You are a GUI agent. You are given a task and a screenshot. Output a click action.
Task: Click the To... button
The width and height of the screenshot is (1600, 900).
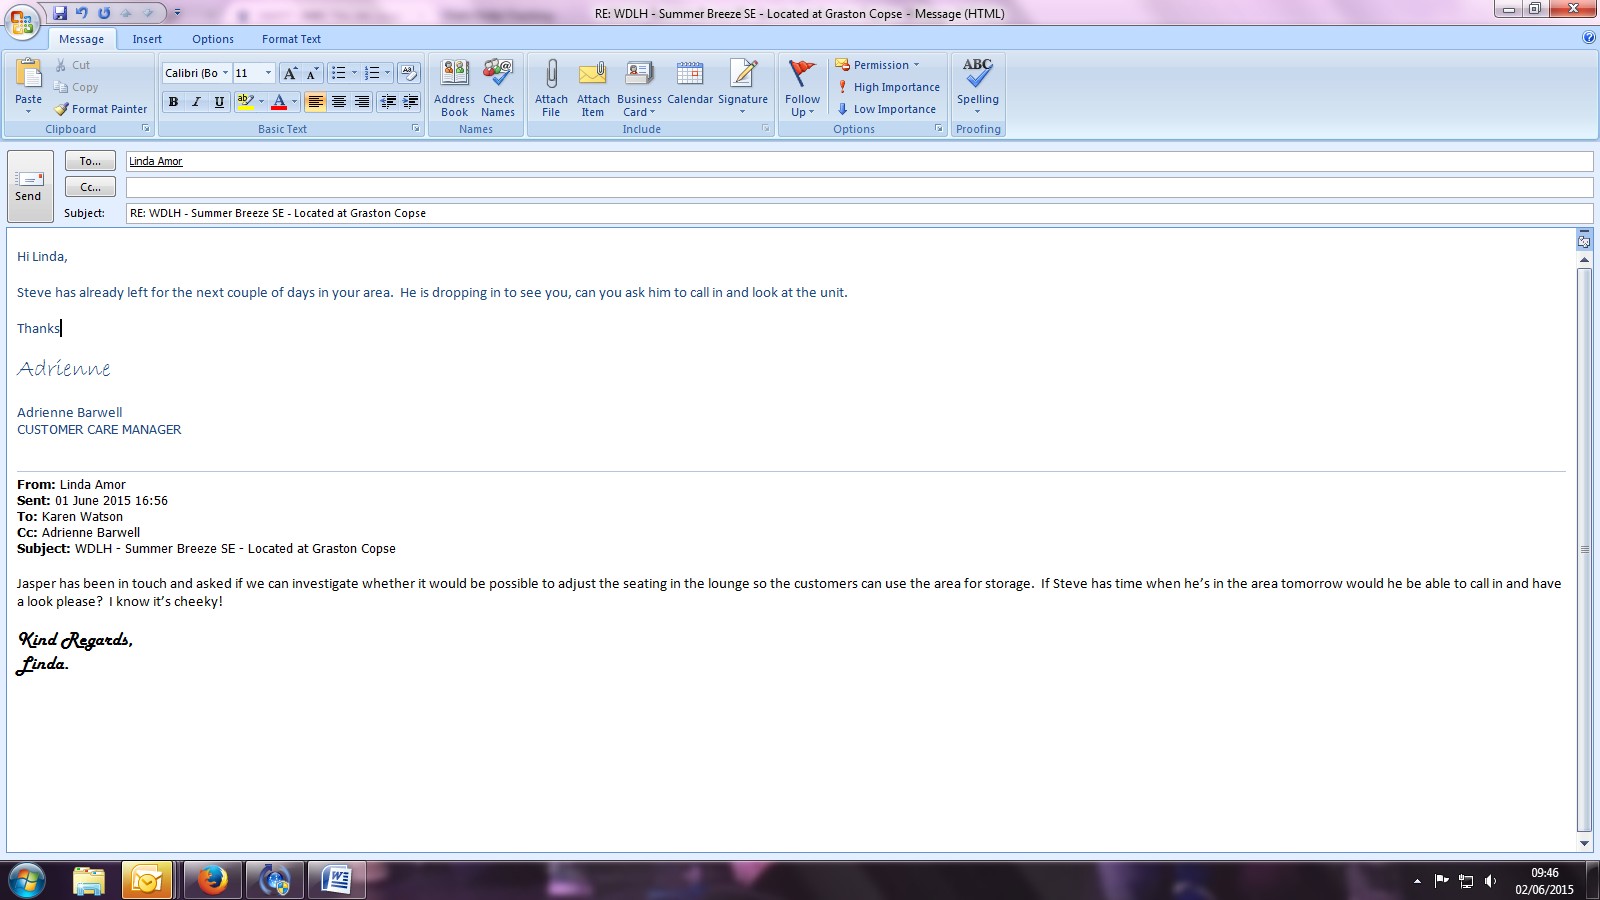point(90,161)
